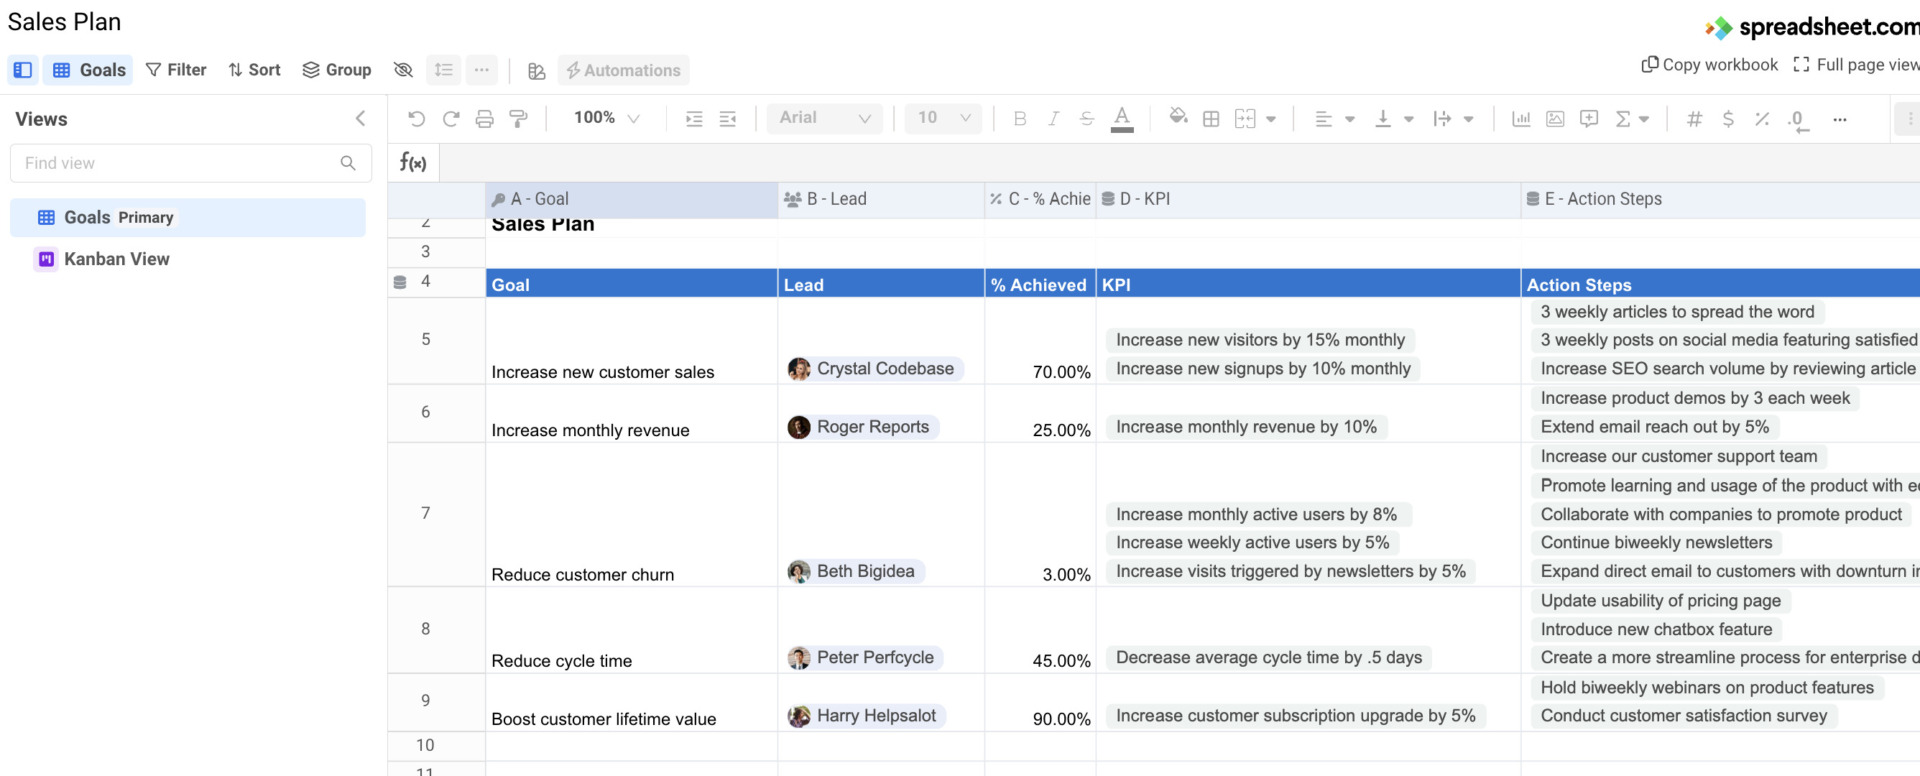Screen dimensions: 1920x776
Task: Open the fill color bucket
Action: [1178, 118]
